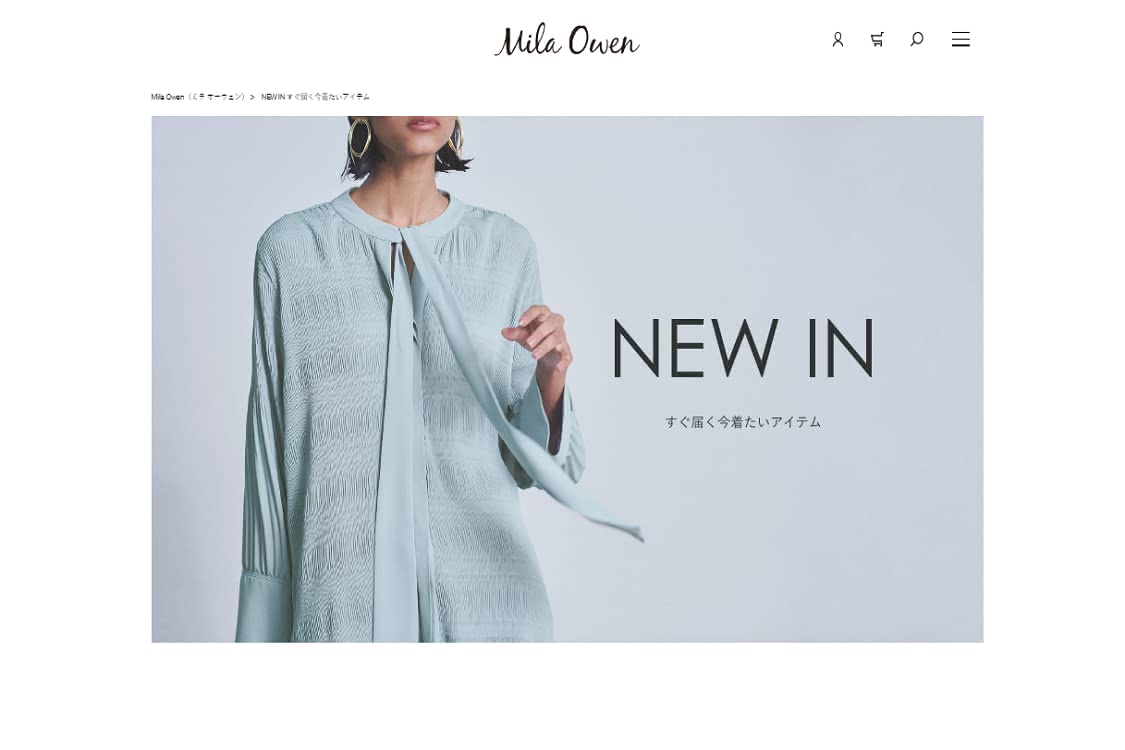Click the NEW IN hero headline
1125x750 pixels.
pos(743,348)
